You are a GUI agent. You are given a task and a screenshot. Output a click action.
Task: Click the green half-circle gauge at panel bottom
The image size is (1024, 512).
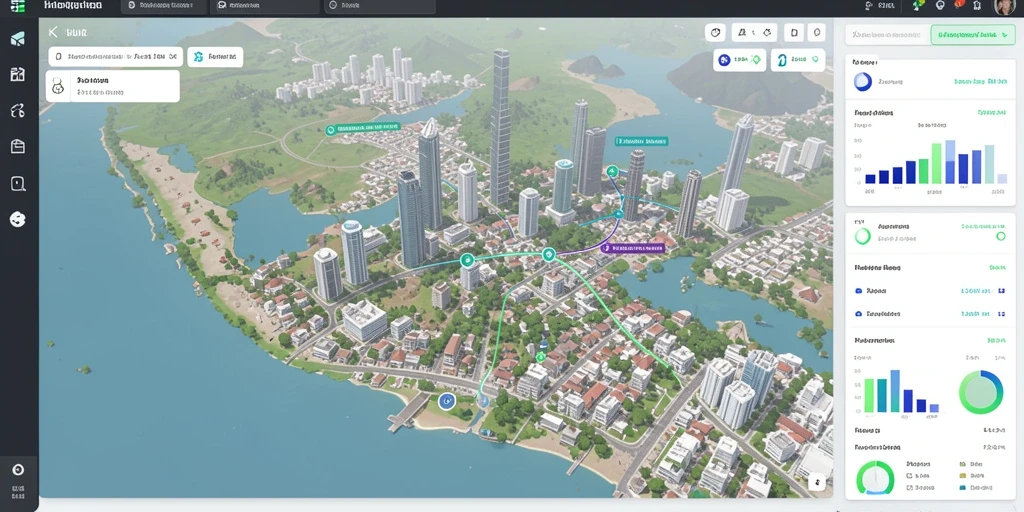(875, 477)
